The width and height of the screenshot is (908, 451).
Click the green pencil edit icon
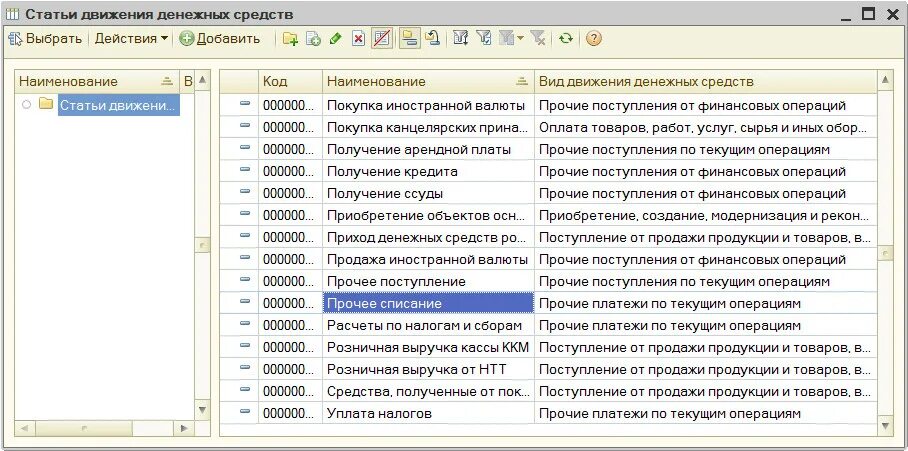pos(335,39)
